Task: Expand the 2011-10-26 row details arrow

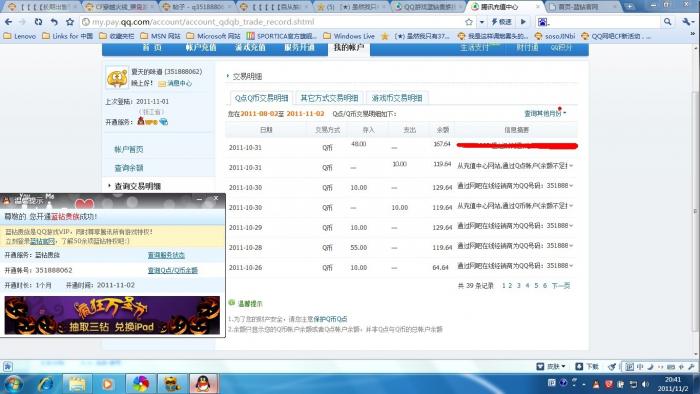Action: tap(571, 266)
